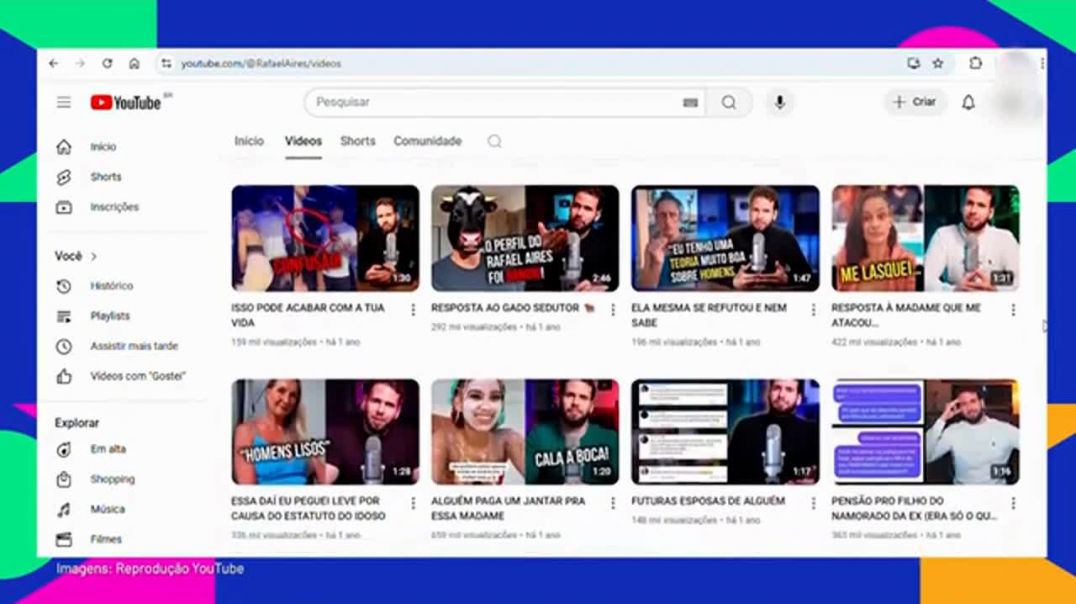1076x604 pixels.
Task: Open thumbnail of RESPOSTA À MADAME QUE ME ATACOU
Action: (x=925, y=238)
